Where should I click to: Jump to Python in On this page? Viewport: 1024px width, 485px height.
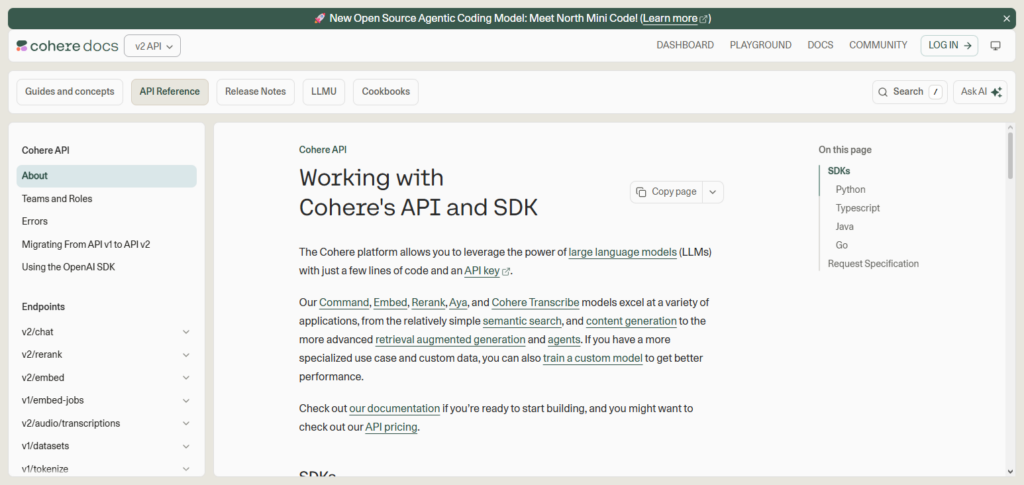tap(850, 189)
